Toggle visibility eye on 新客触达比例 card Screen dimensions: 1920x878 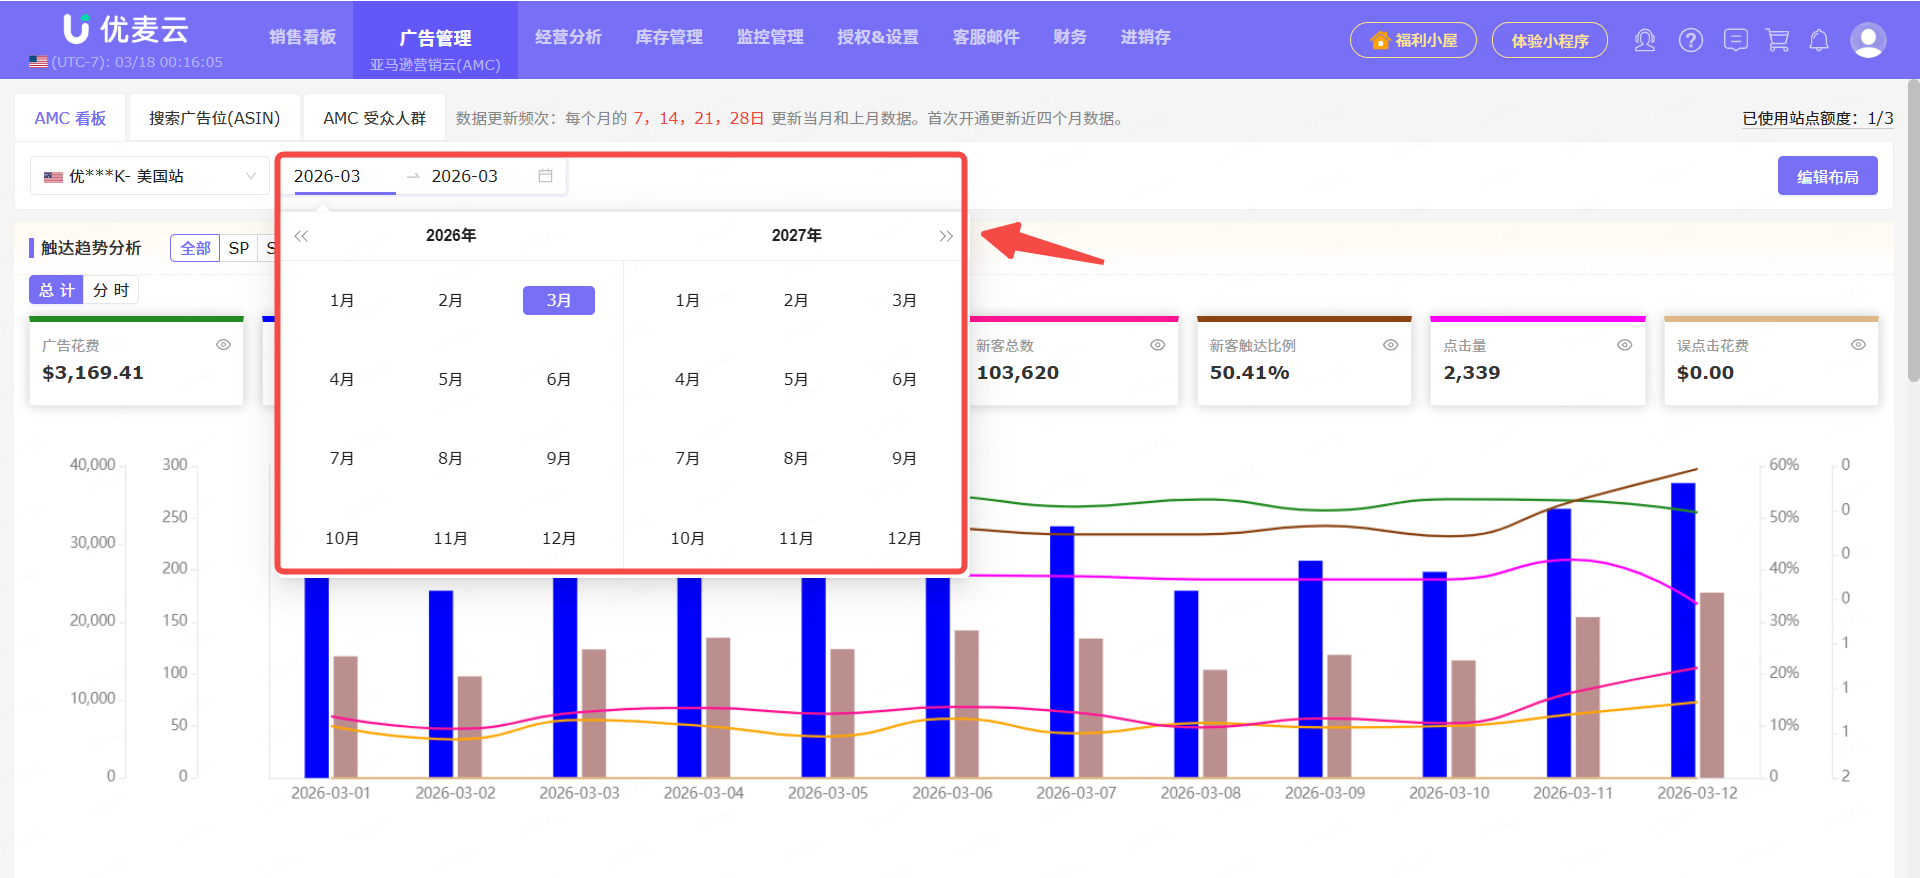point(1390,345)
